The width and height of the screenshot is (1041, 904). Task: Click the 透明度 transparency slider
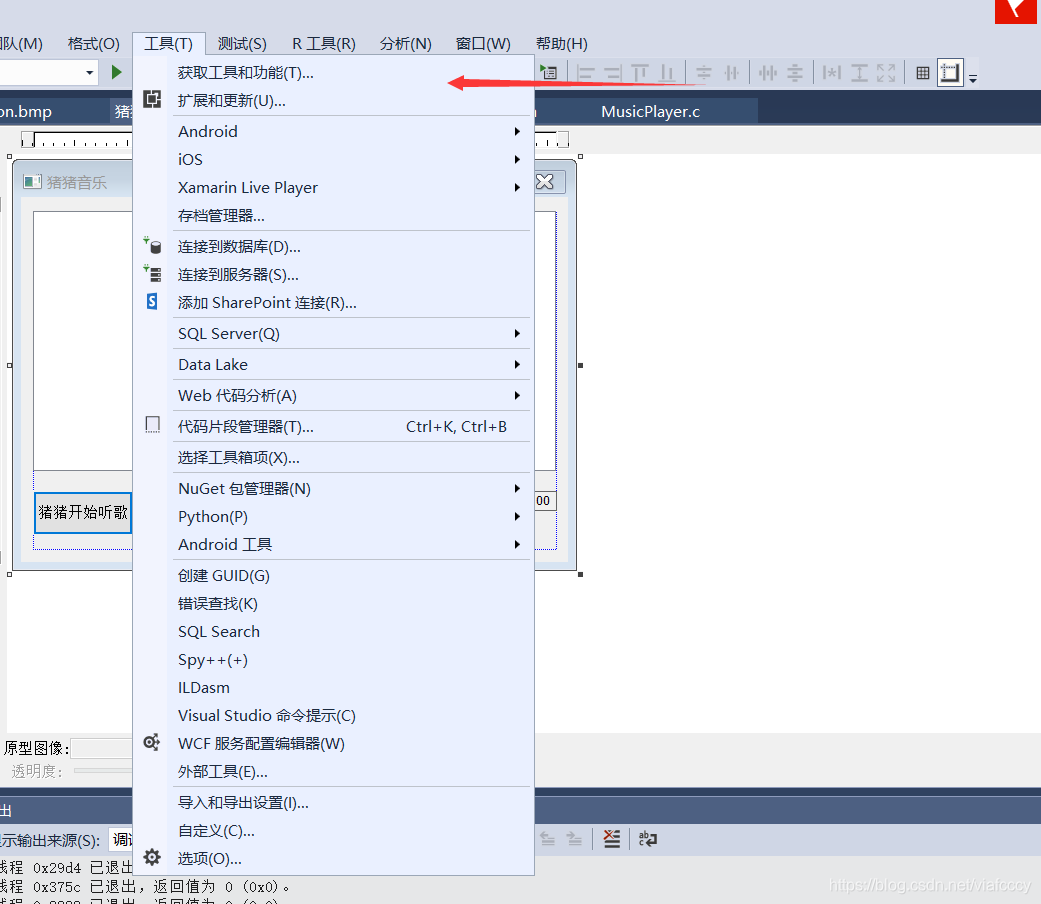point(103,771)
